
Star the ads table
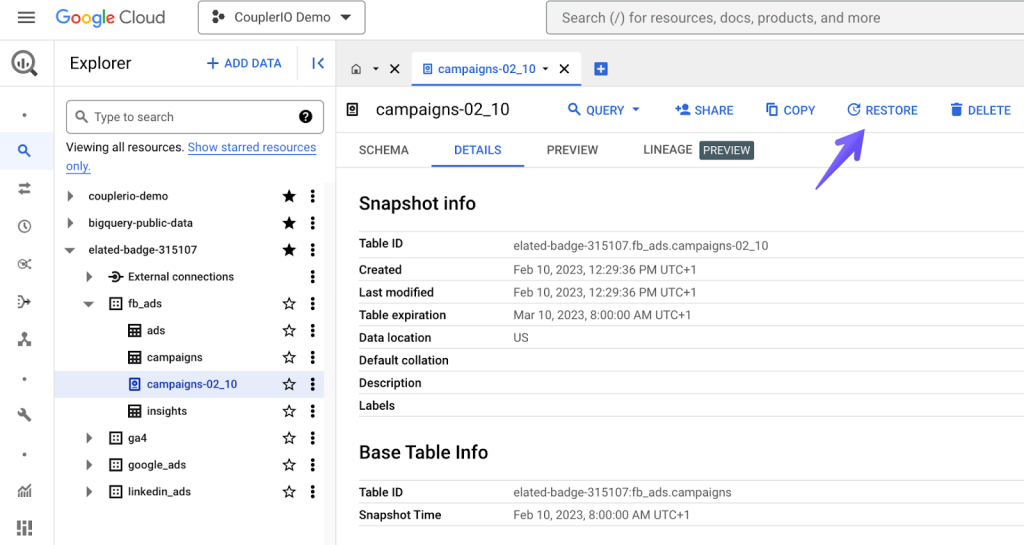[289, 330]
